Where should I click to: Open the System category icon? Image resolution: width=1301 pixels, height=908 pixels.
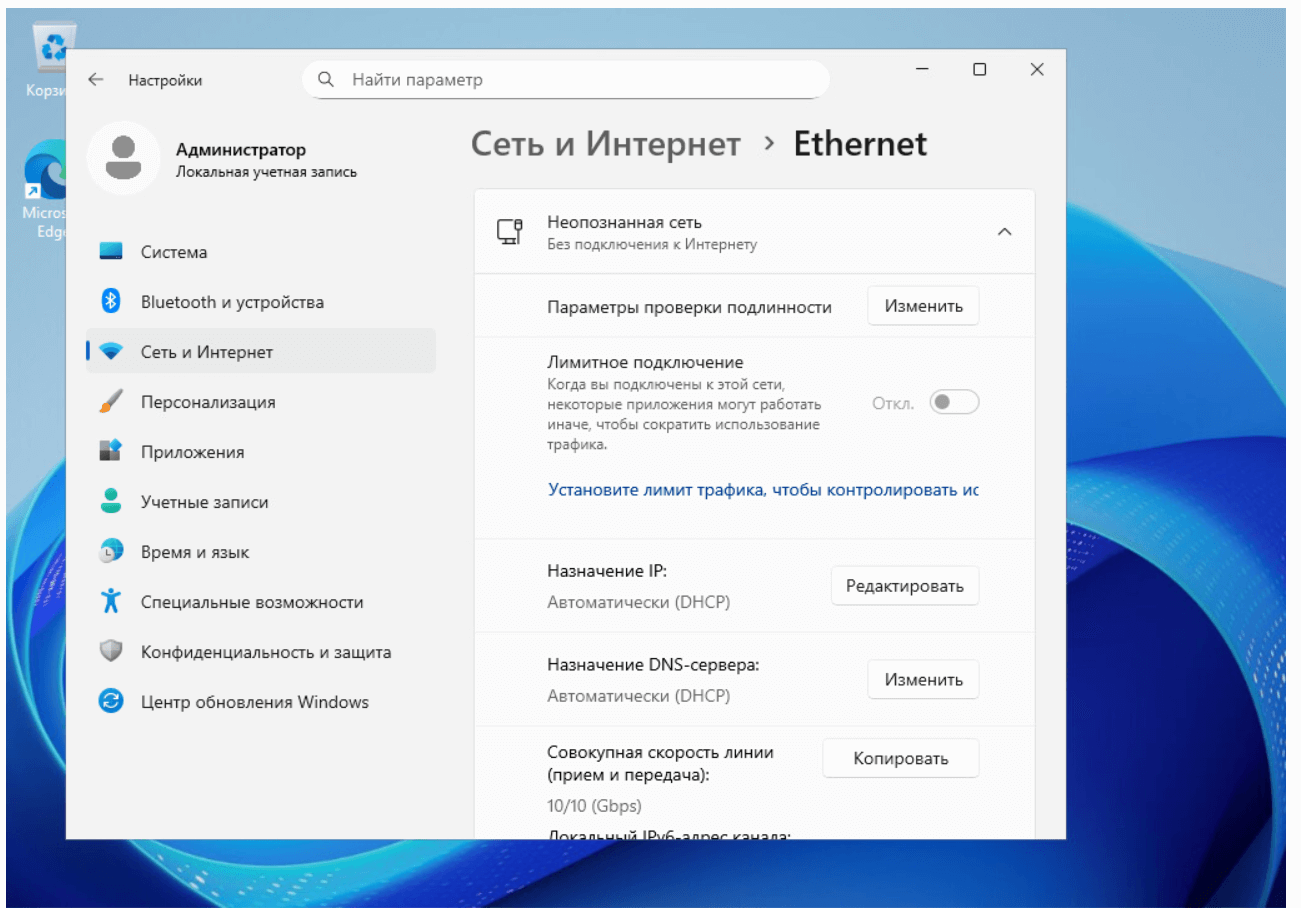tap(111, 252)
